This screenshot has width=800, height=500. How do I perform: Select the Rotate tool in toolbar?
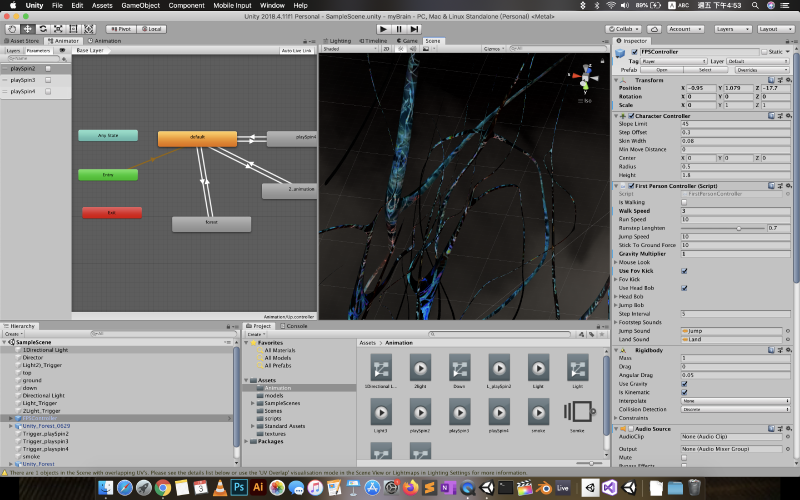[x=41, y=29]
